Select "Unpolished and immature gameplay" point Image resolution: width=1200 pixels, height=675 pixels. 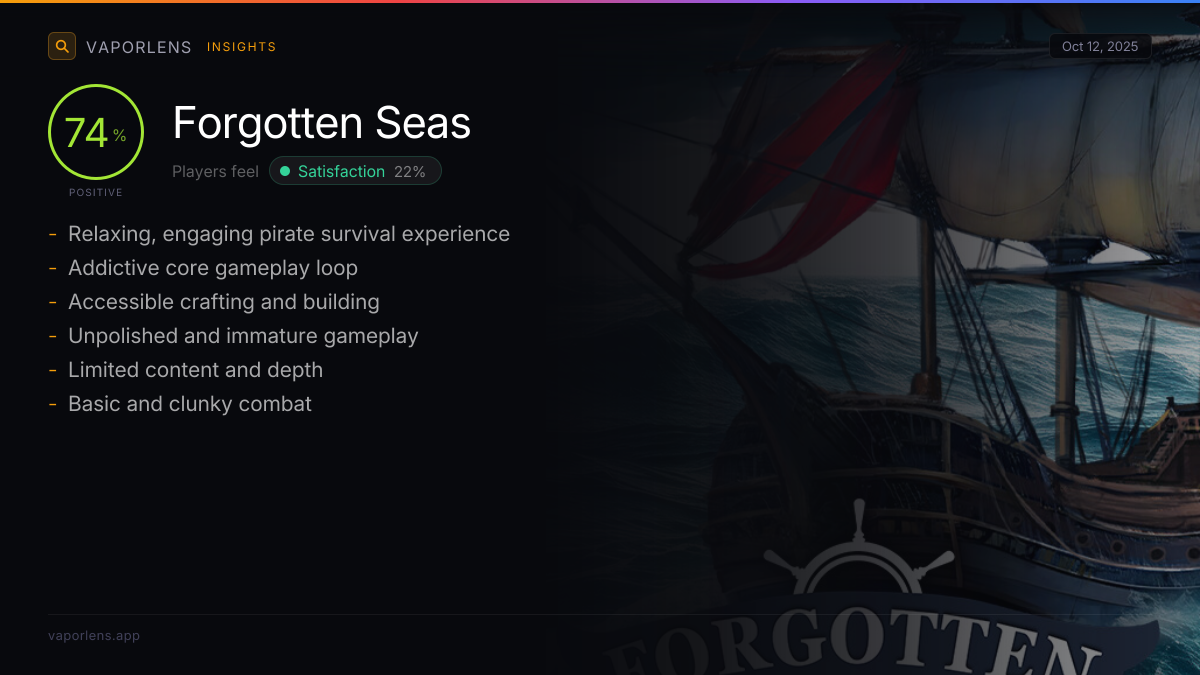tap(243, 336)
